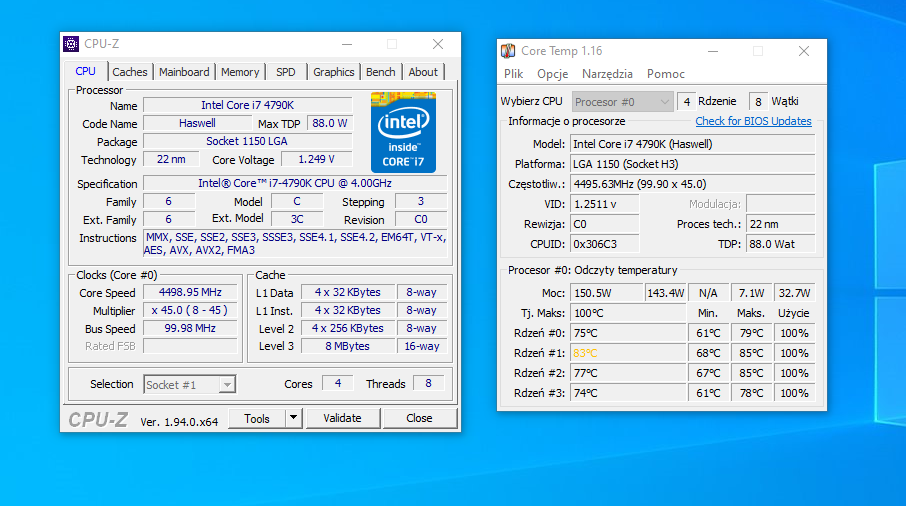The image size is (906, 506).
Task: Click the Code Name field Haswell
Action: pos(197,123)
